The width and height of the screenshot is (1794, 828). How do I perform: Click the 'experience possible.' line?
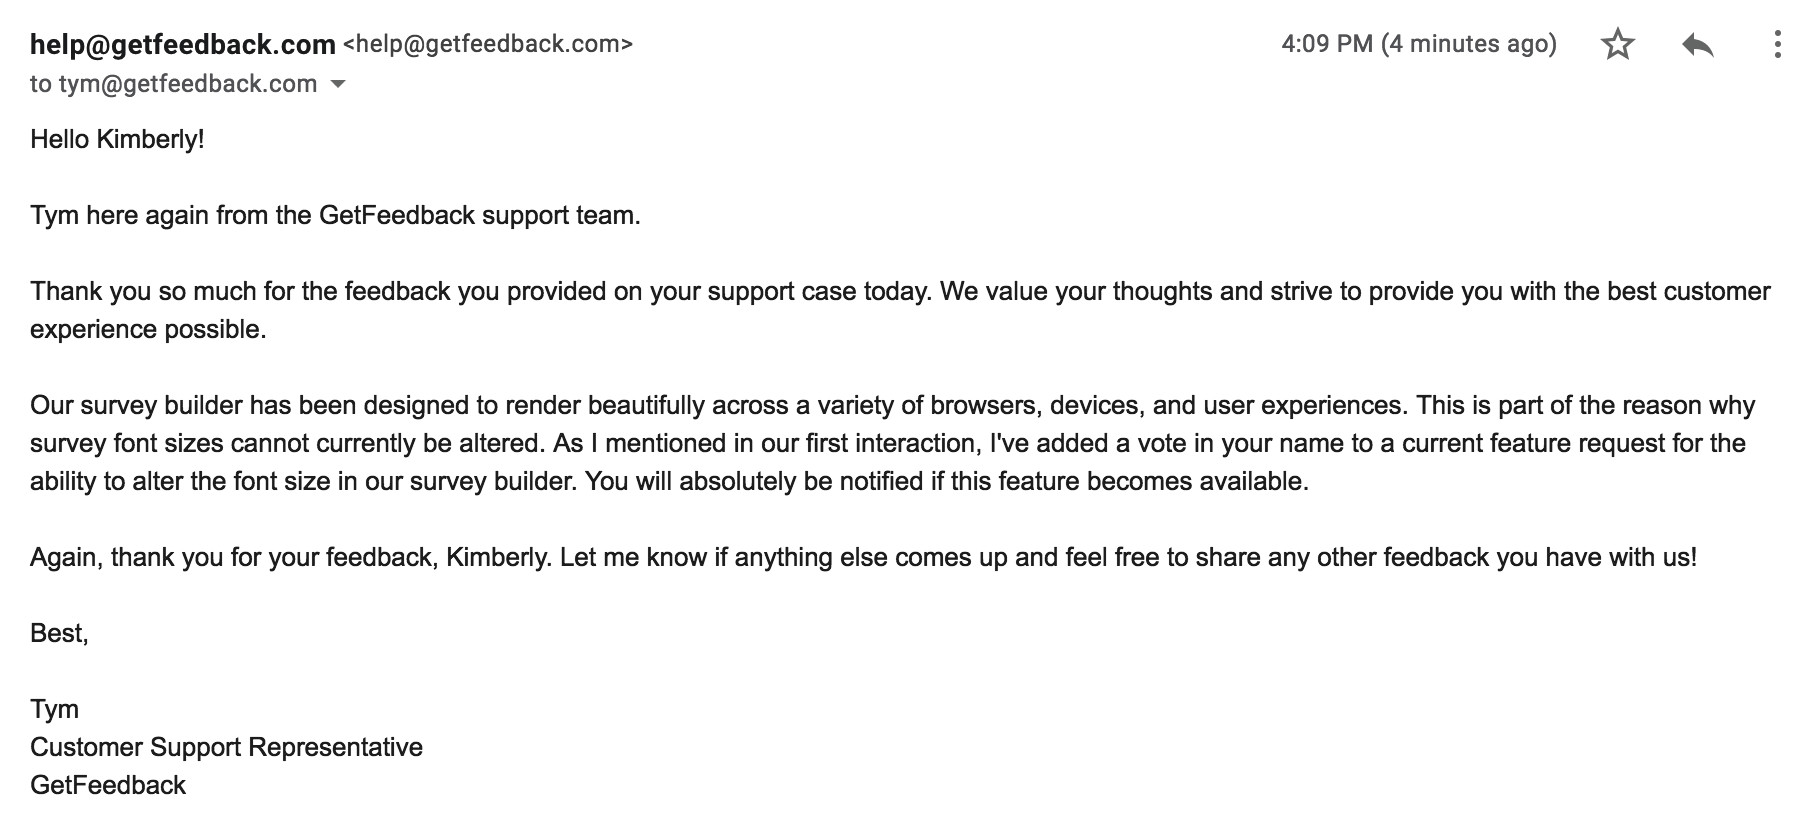(x=148, y=329)
